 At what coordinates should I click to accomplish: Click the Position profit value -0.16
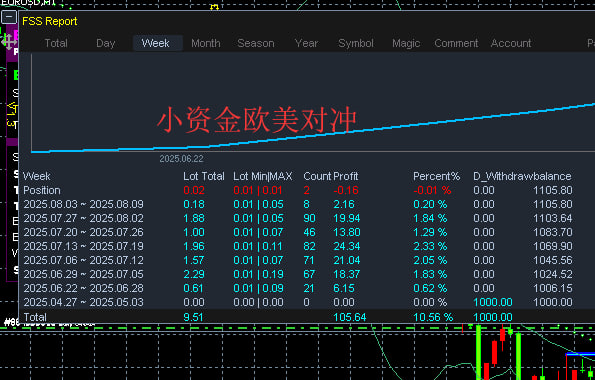346,191
